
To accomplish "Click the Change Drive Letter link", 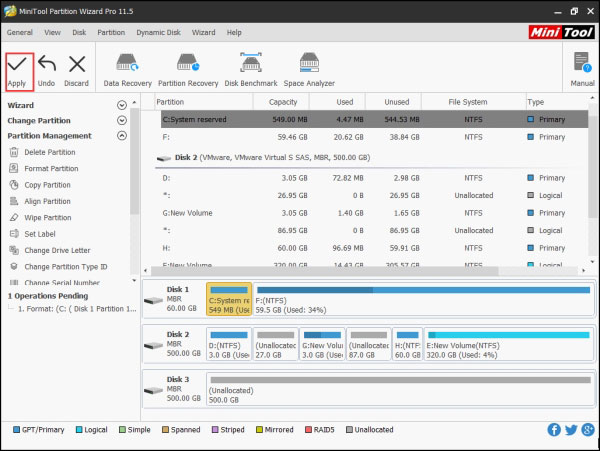I will point(57,251).
